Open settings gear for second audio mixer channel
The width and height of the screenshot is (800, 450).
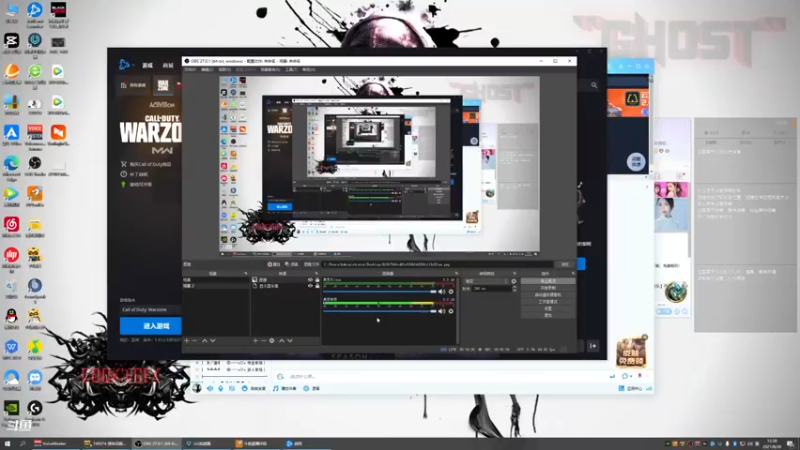tap(451, 311)
